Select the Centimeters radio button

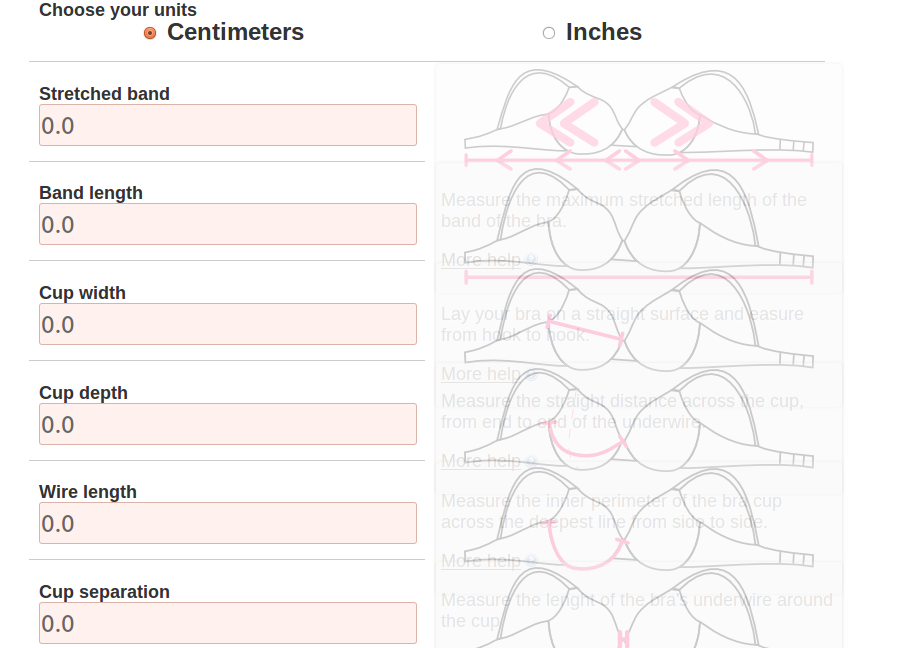[x=150, y=33]
